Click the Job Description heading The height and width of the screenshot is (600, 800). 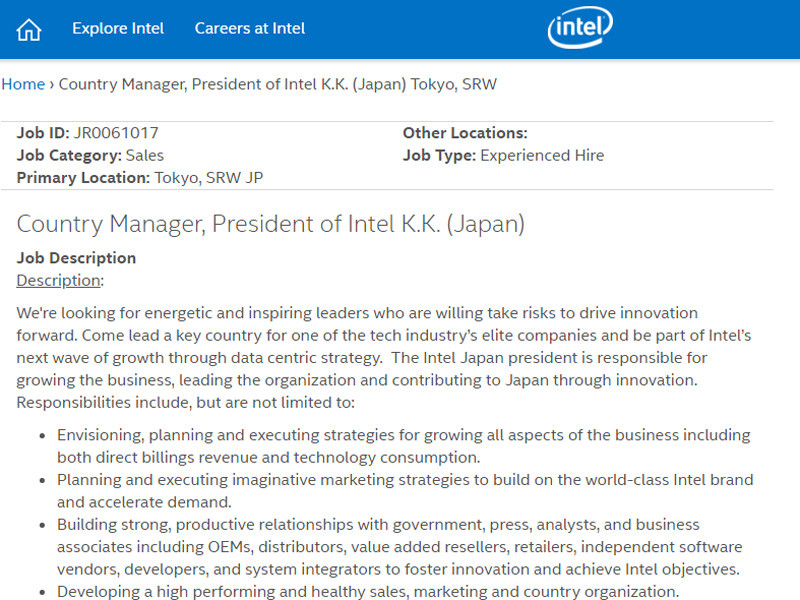point(76,257)
